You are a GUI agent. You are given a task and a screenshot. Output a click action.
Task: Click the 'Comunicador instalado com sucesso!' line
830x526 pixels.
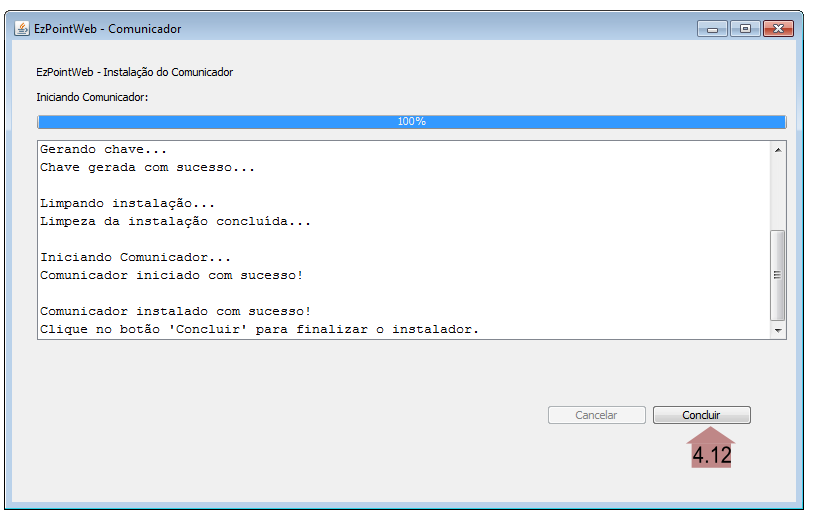[175, 311]
